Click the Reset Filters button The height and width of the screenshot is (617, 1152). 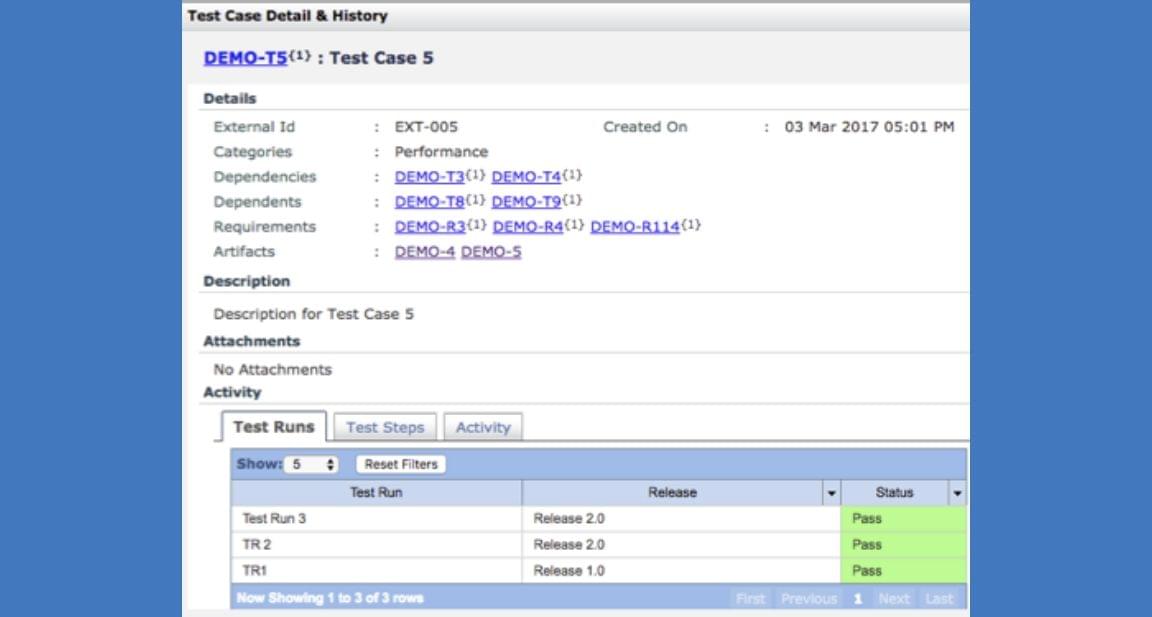pos(401,465)
